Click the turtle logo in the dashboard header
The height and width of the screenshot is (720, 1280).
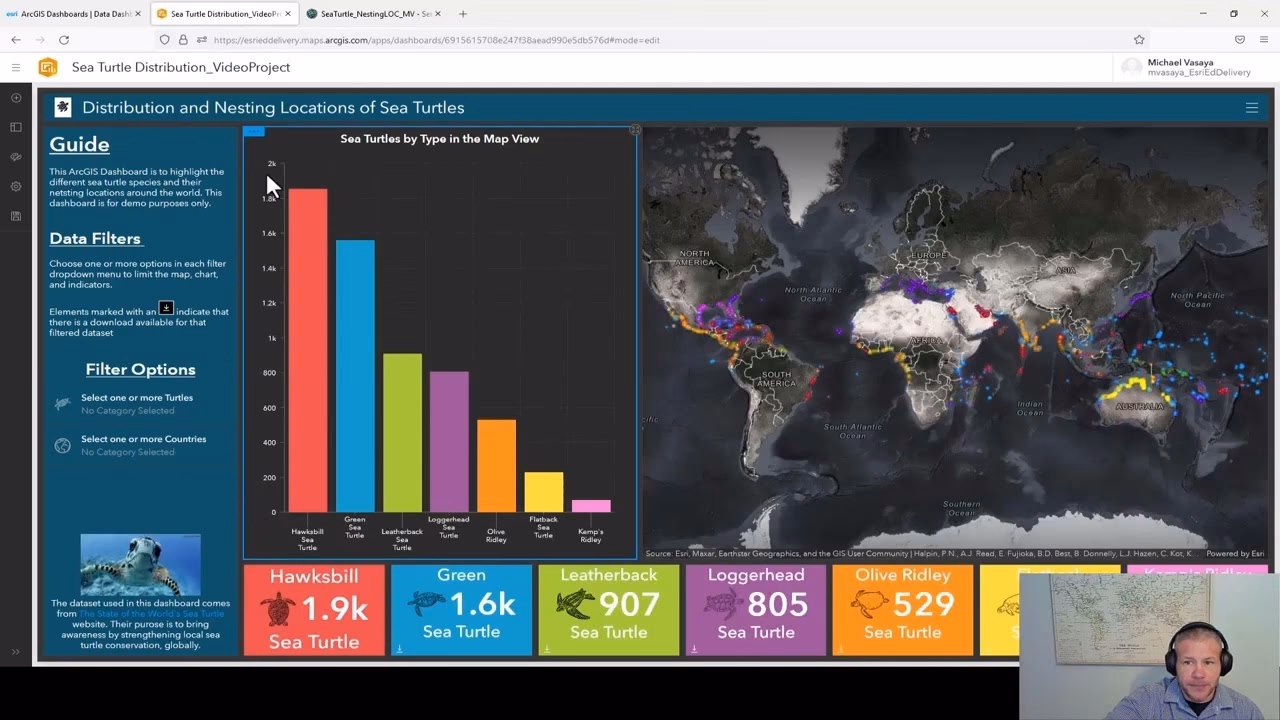point(62,107)
